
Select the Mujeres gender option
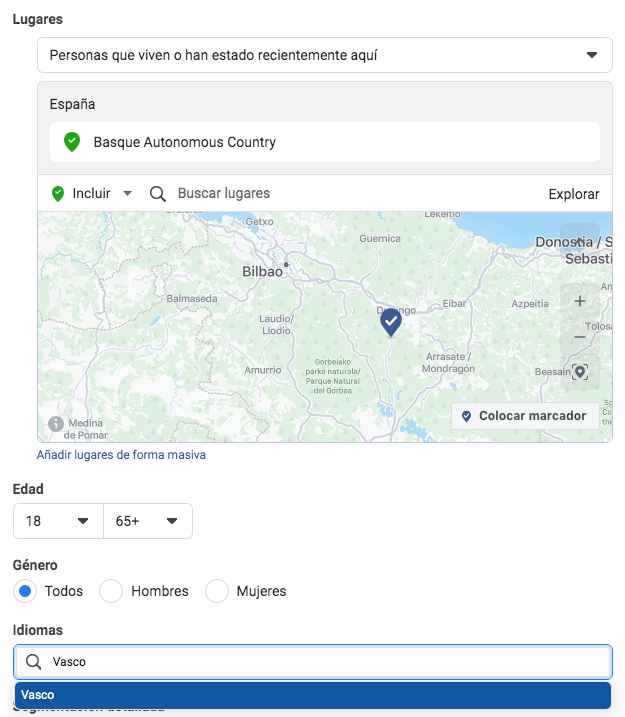pyautogui.click(x=217, y=591)
